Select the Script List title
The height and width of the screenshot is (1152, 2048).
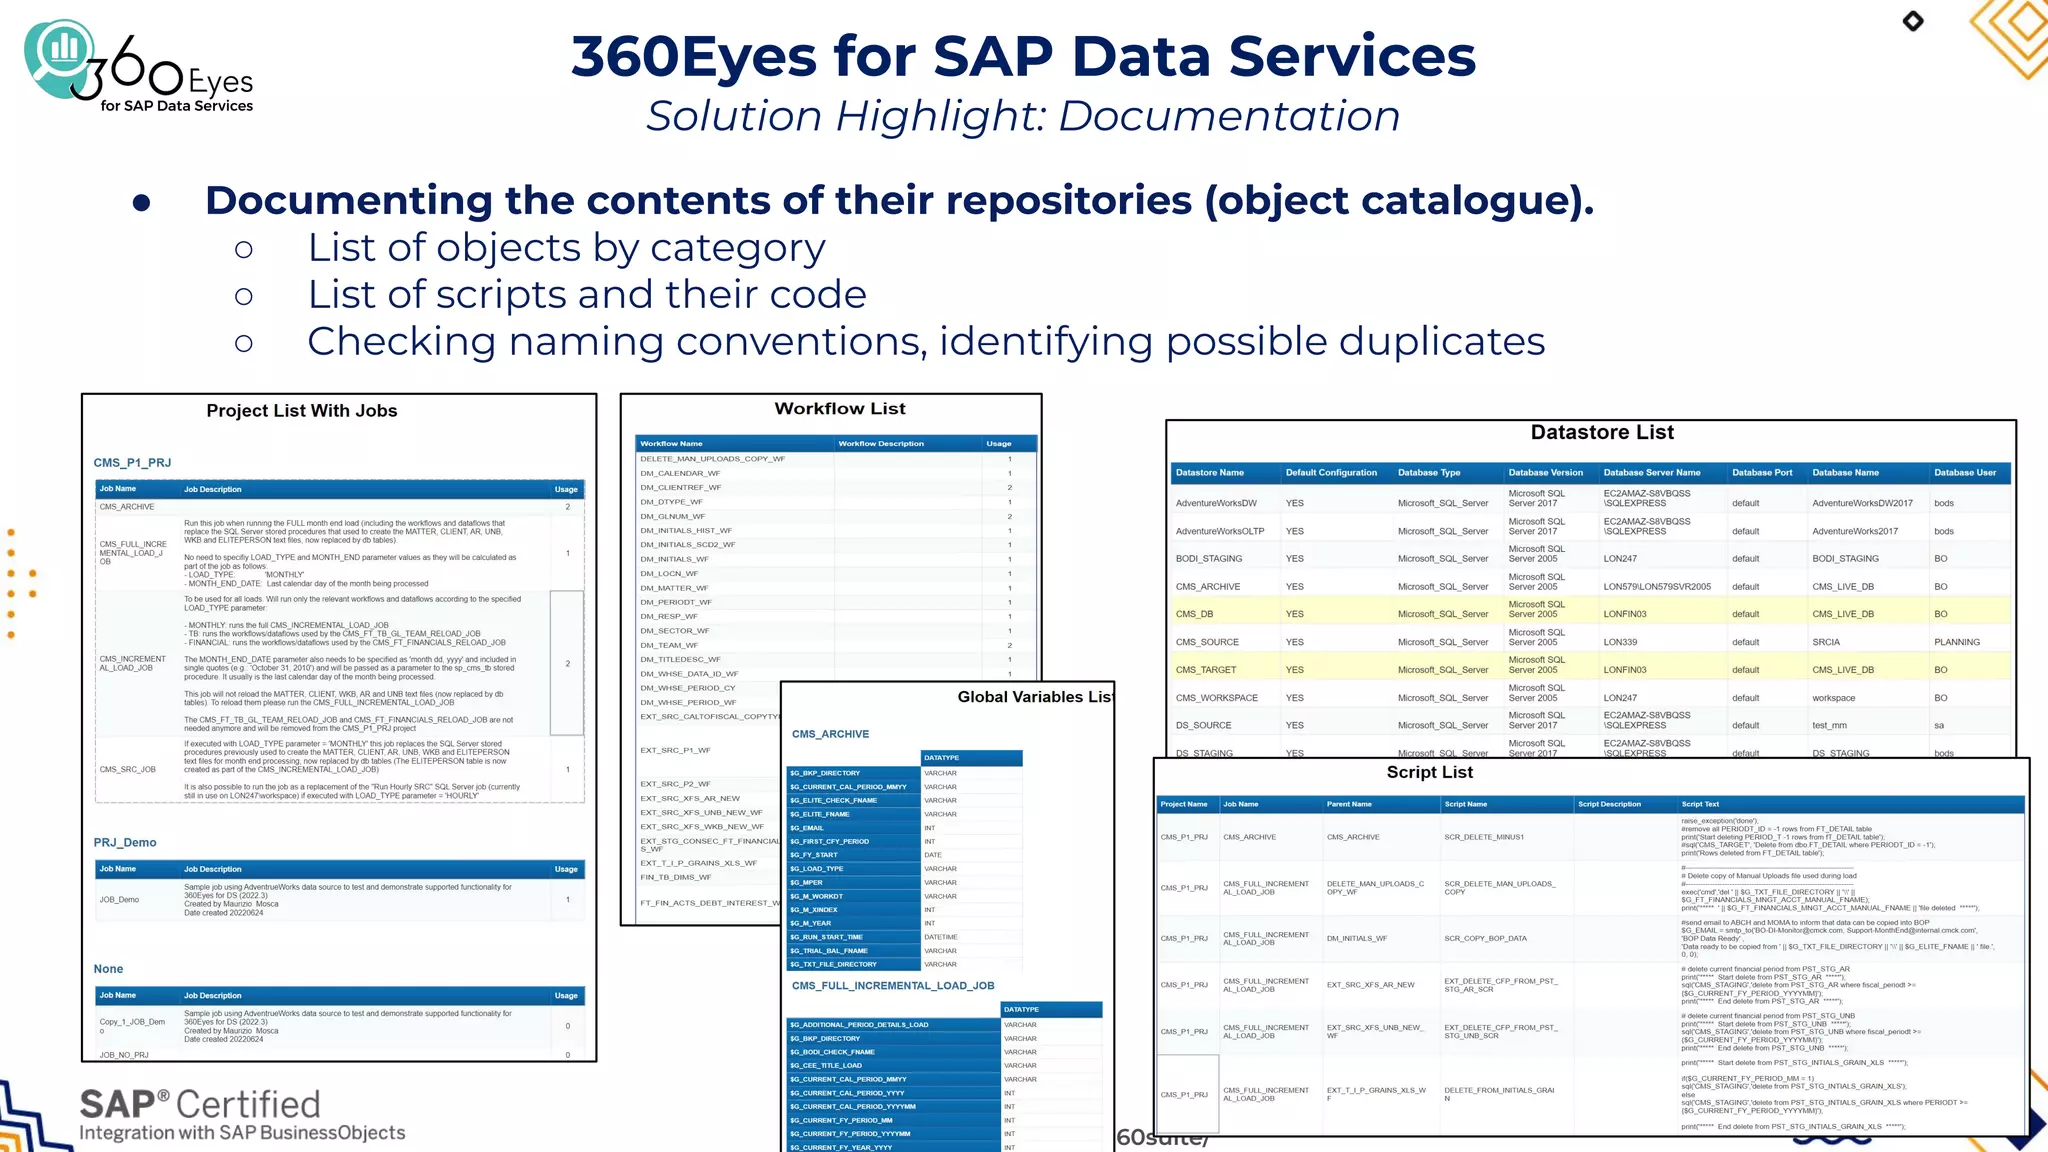pos(1429,773)
